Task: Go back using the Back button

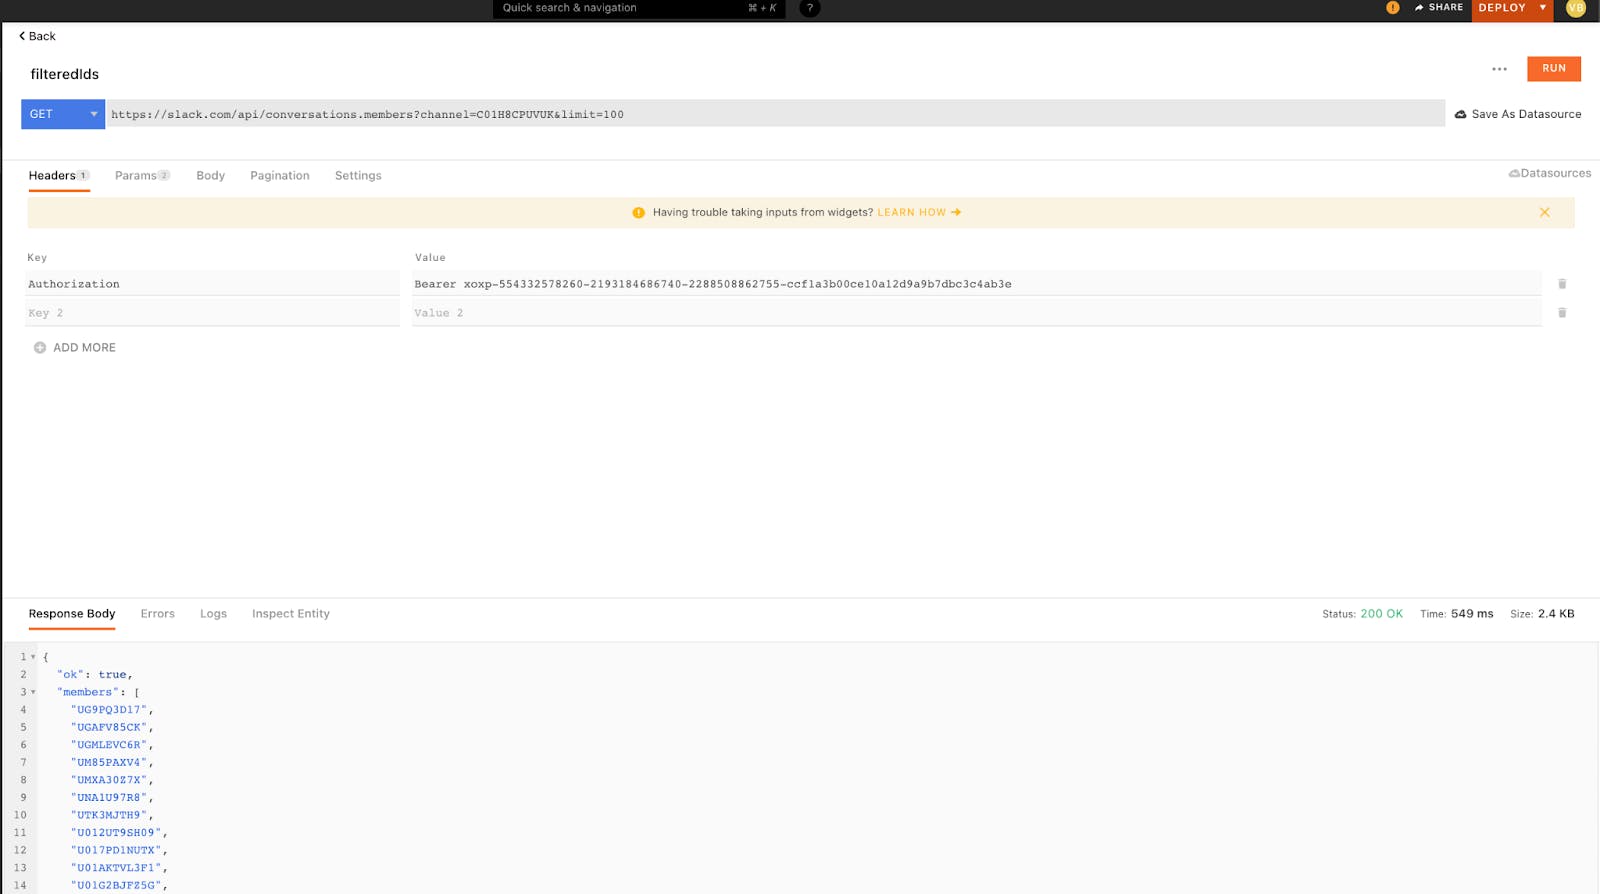Action: click(x=38, y=36)
